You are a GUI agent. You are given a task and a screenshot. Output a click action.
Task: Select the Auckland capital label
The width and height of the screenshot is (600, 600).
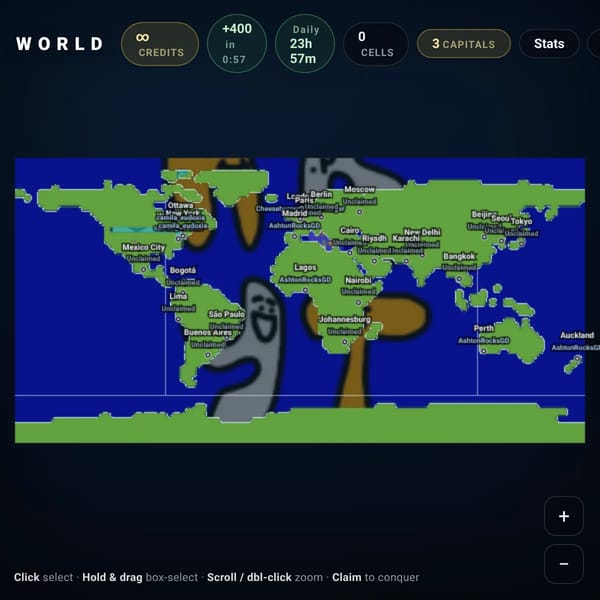tap(577, 335)
